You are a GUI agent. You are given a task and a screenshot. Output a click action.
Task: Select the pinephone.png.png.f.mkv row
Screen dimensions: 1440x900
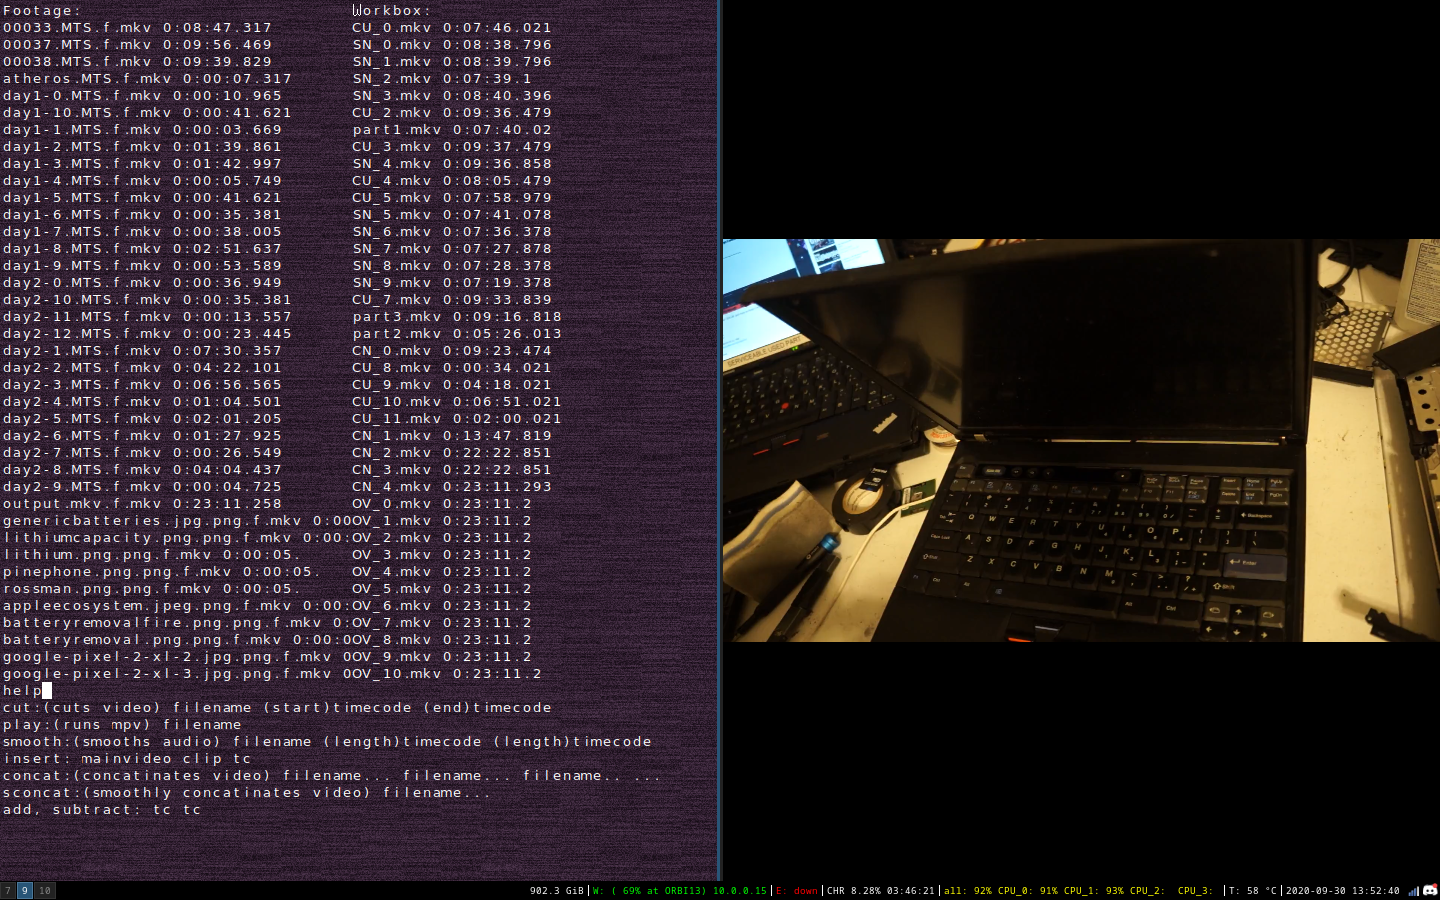[x=162, y=572]
